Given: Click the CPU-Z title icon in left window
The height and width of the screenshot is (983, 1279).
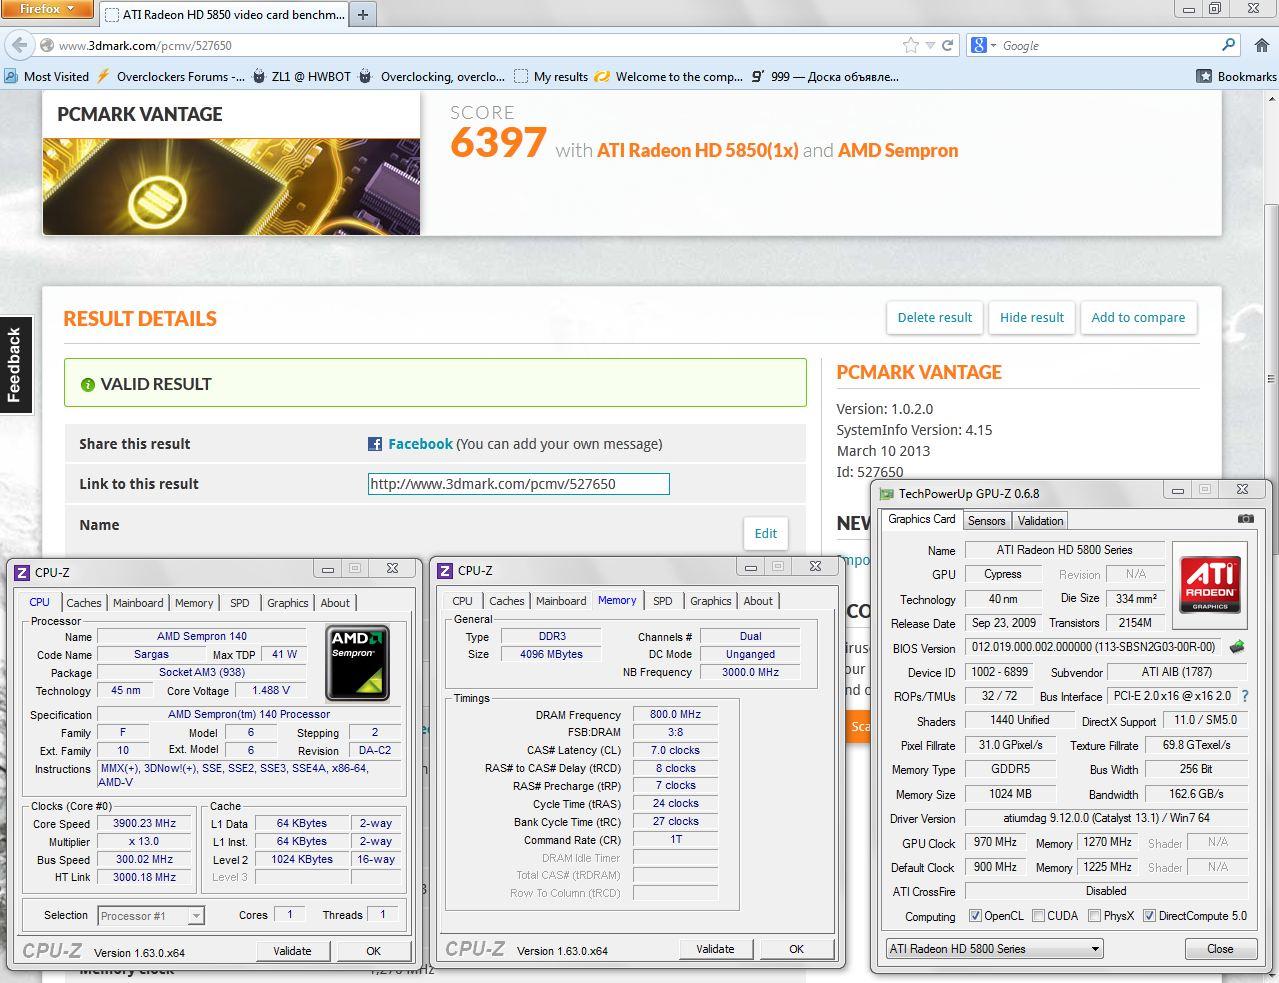Looking at the screenshot, I should (22, 572).
